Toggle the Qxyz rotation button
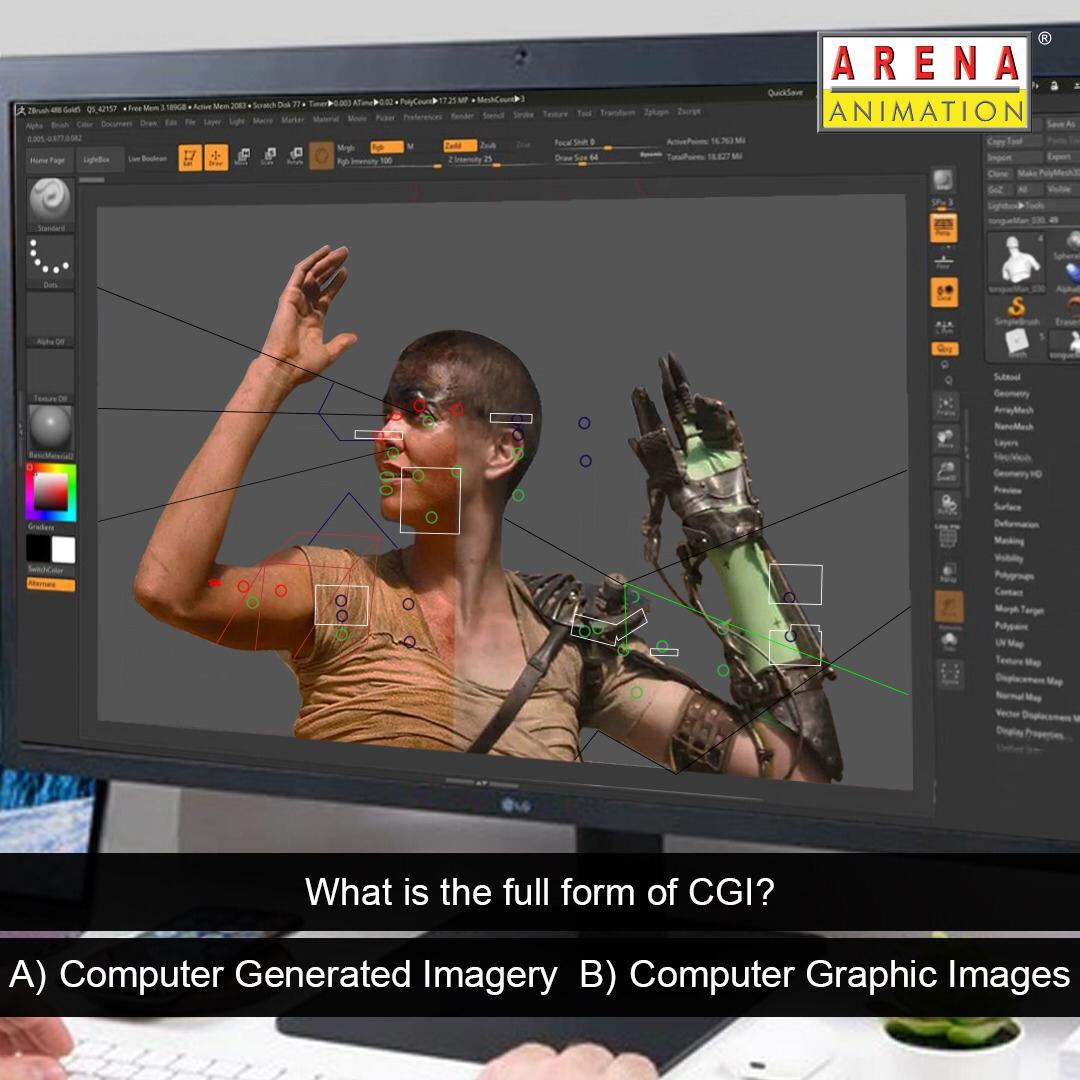 click(x=945, y=349)
